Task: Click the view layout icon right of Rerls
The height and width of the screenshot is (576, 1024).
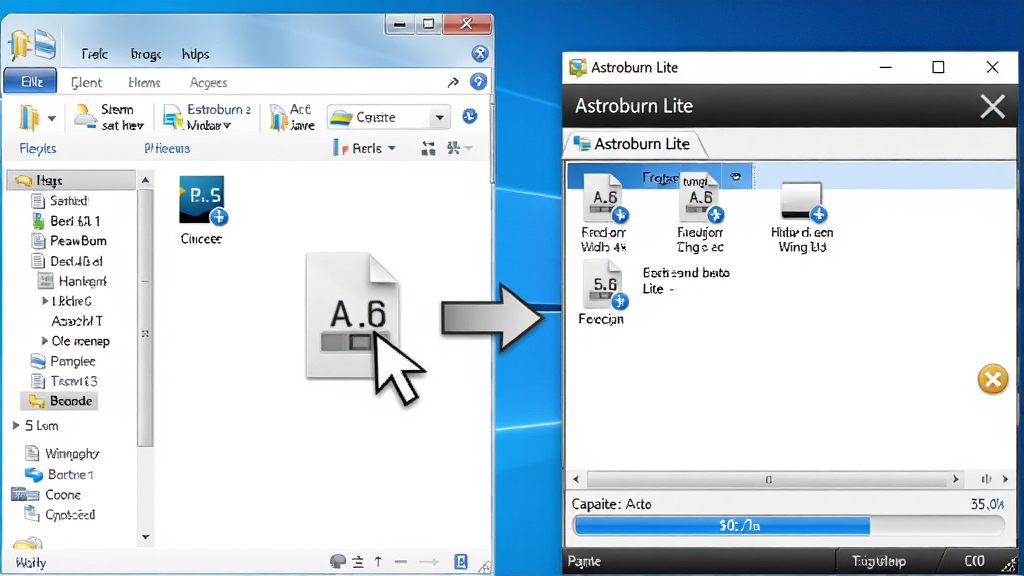Action: [x=428, y=149]
